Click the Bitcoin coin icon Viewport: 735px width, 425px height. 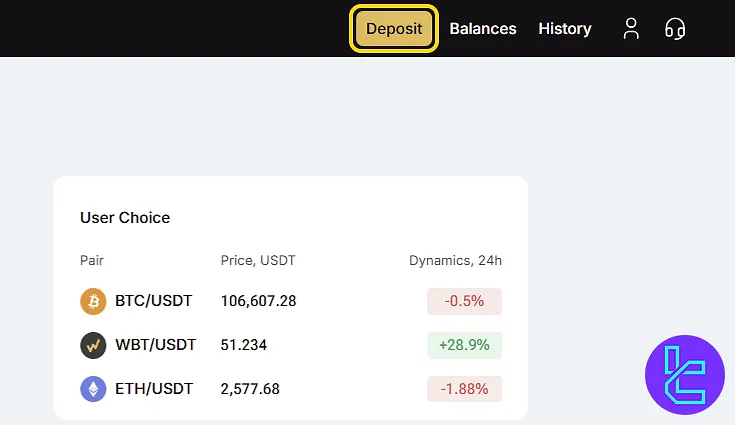click(x=93, y=301)
